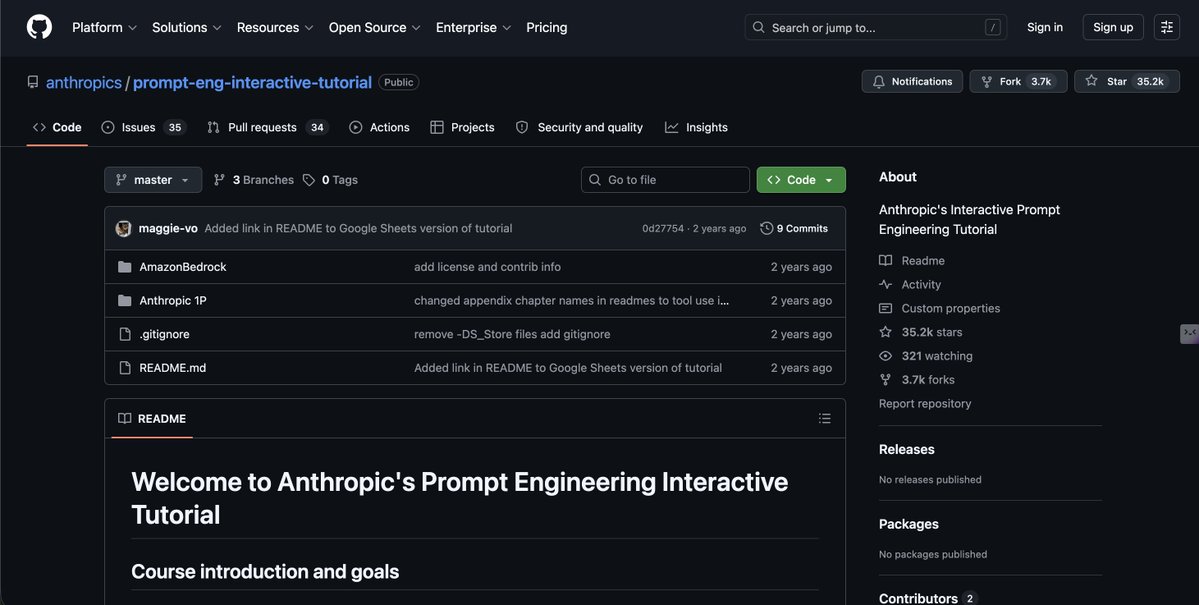
Task: Switch to the Code tab
Action: click(57, 128)
